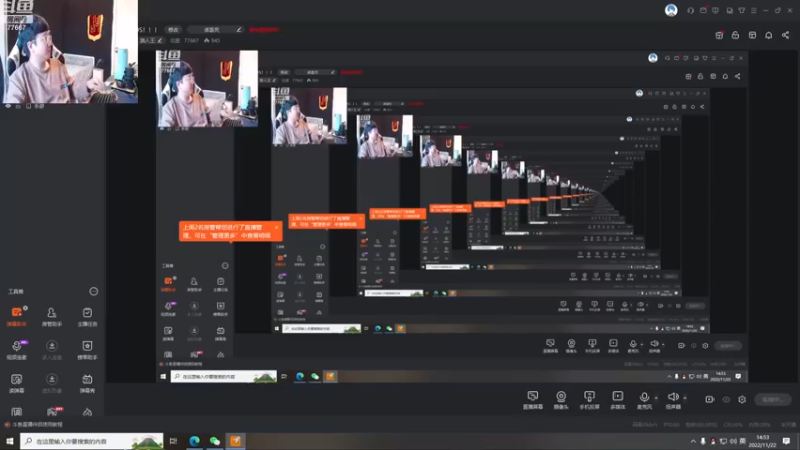Collapse the 工具箱 panel with minus button
Screen dimensions: 800x450
coord(93,291)
